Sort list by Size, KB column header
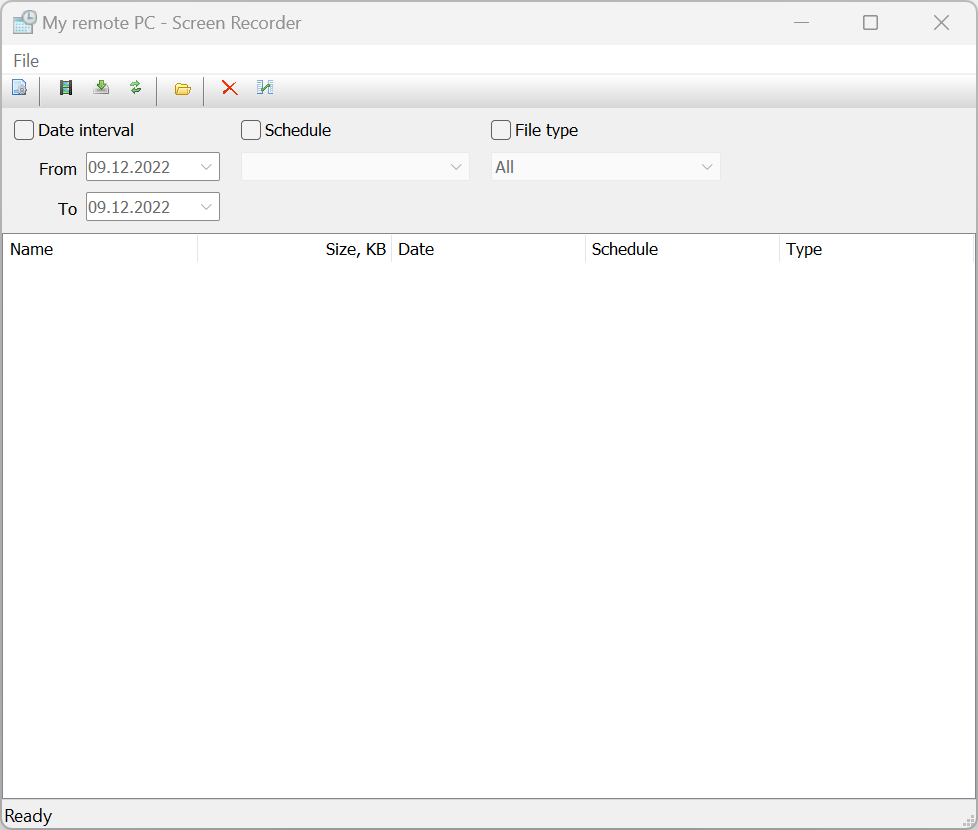This screenshot has width=978, height=830. tap(294, 249)
